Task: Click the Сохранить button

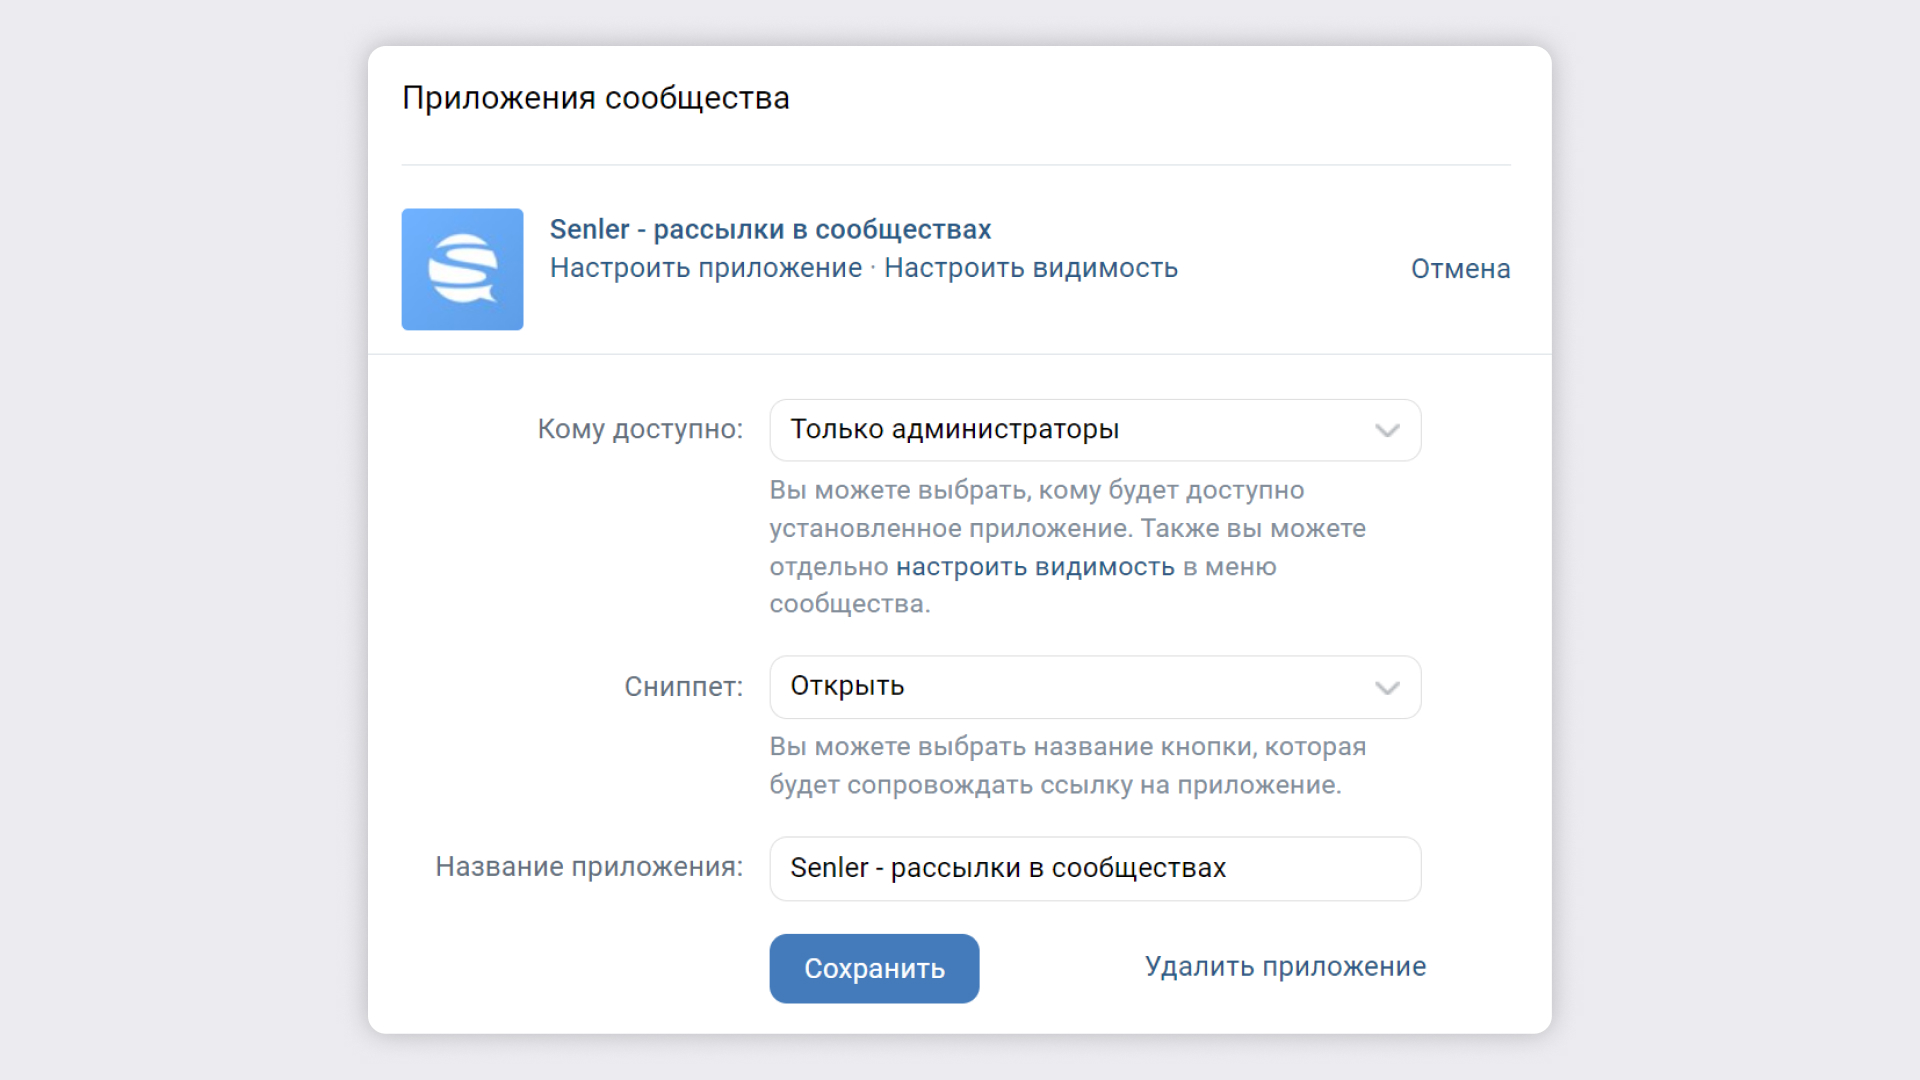Action: pyautogui.click(x=874, y=968)
